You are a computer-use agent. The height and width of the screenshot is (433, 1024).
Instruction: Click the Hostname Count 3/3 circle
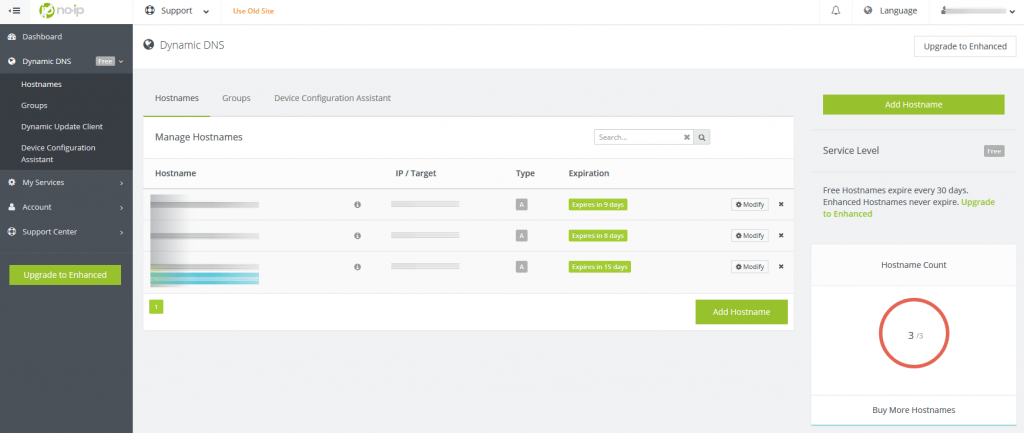(914, 333)
